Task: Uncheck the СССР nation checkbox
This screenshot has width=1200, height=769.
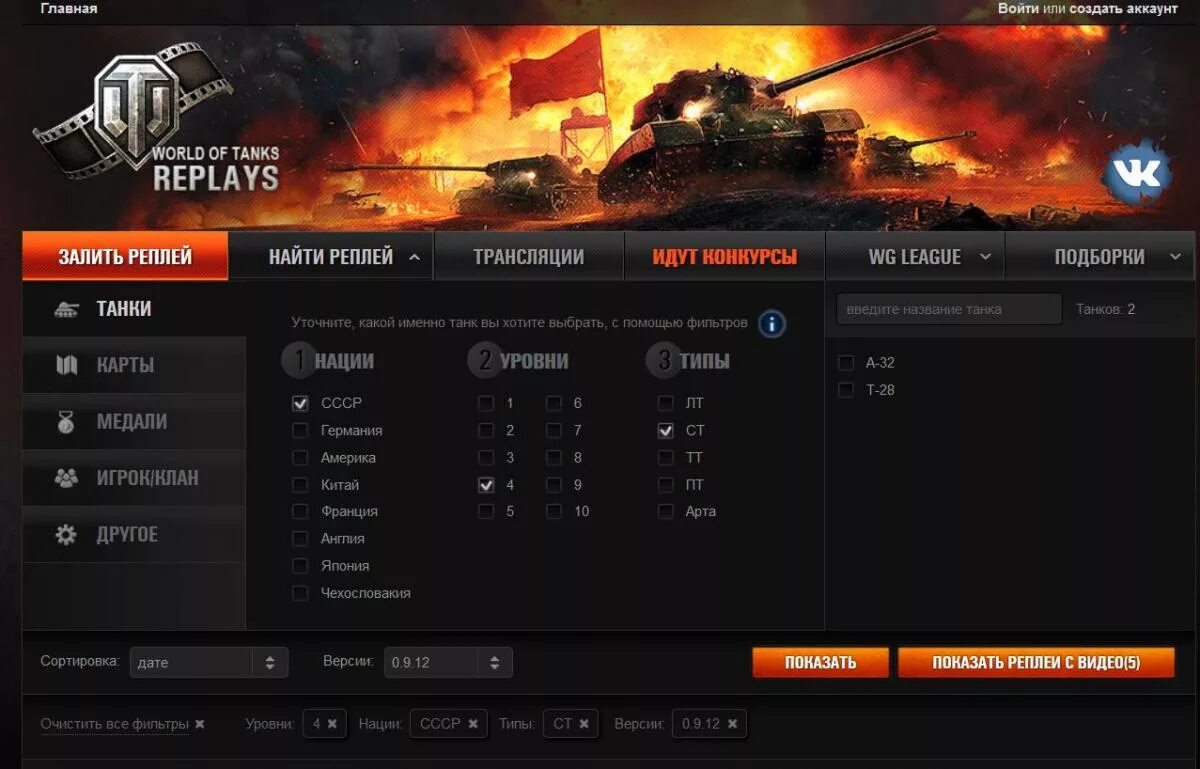Action: tap(300, 403)
